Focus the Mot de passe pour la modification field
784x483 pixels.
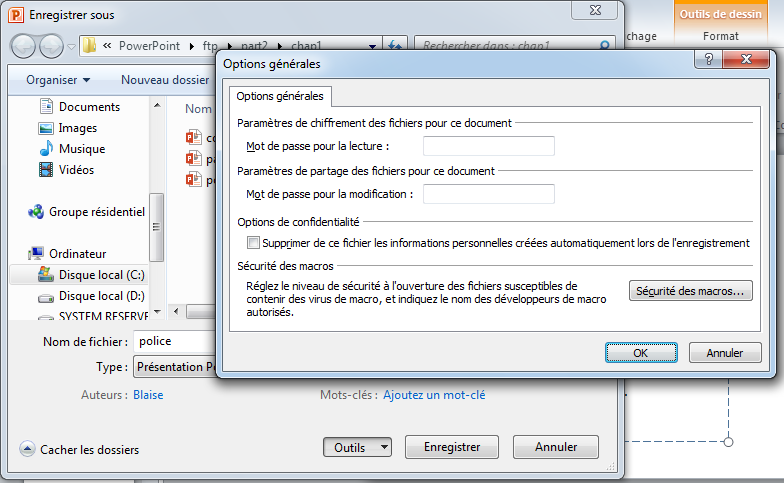coord(488,194)
